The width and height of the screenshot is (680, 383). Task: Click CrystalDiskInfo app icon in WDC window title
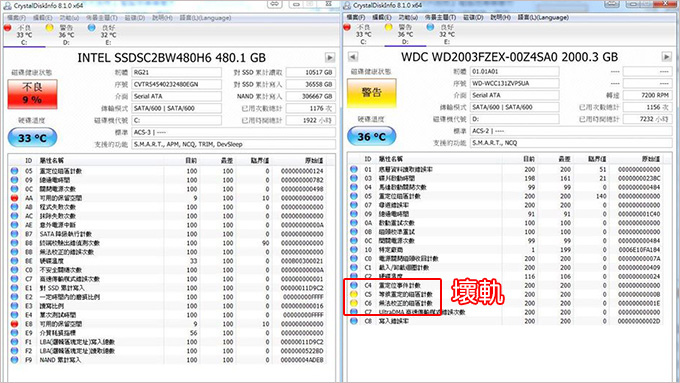point(347,5)
